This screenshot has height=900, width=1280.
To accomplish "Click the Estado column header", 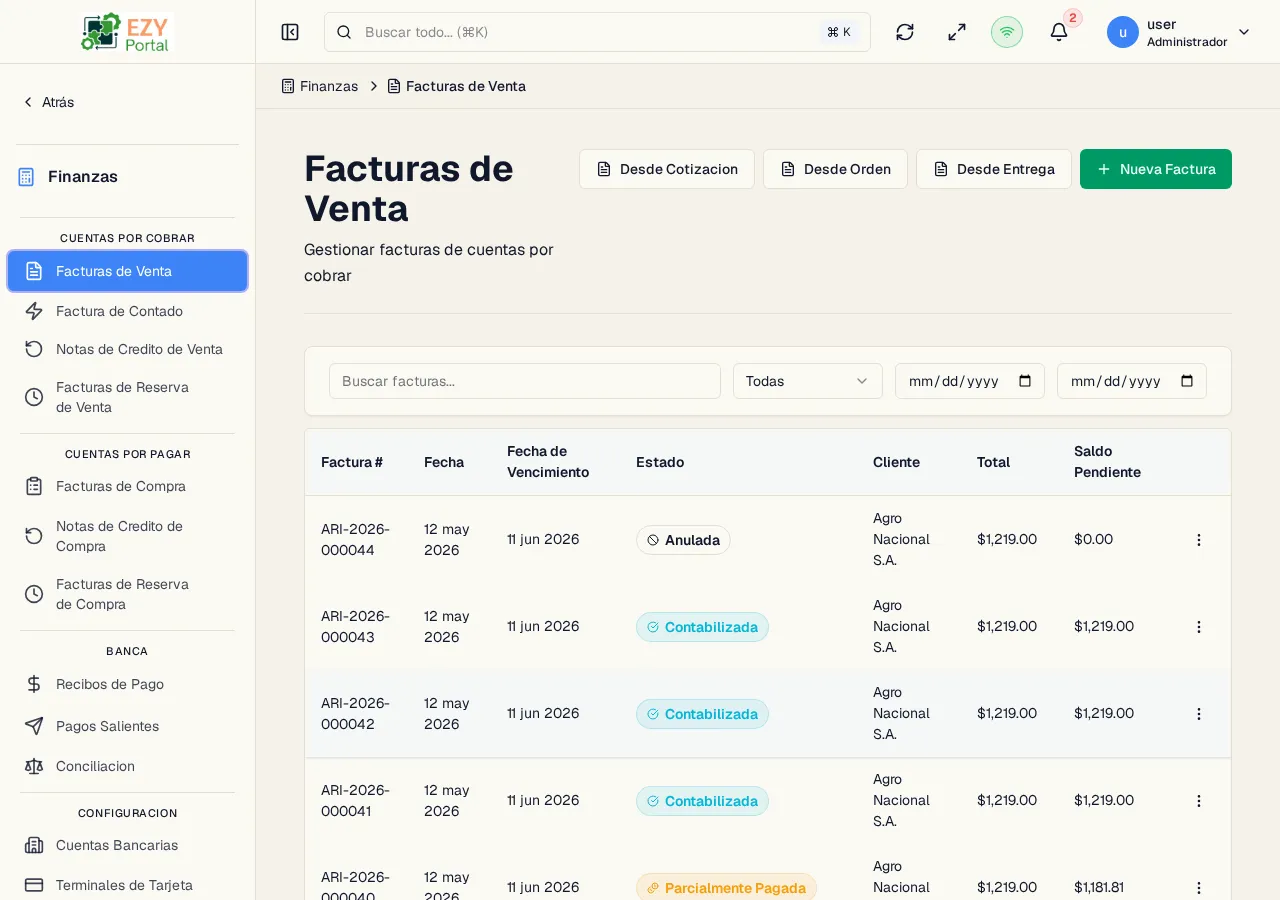I will 660,462.
